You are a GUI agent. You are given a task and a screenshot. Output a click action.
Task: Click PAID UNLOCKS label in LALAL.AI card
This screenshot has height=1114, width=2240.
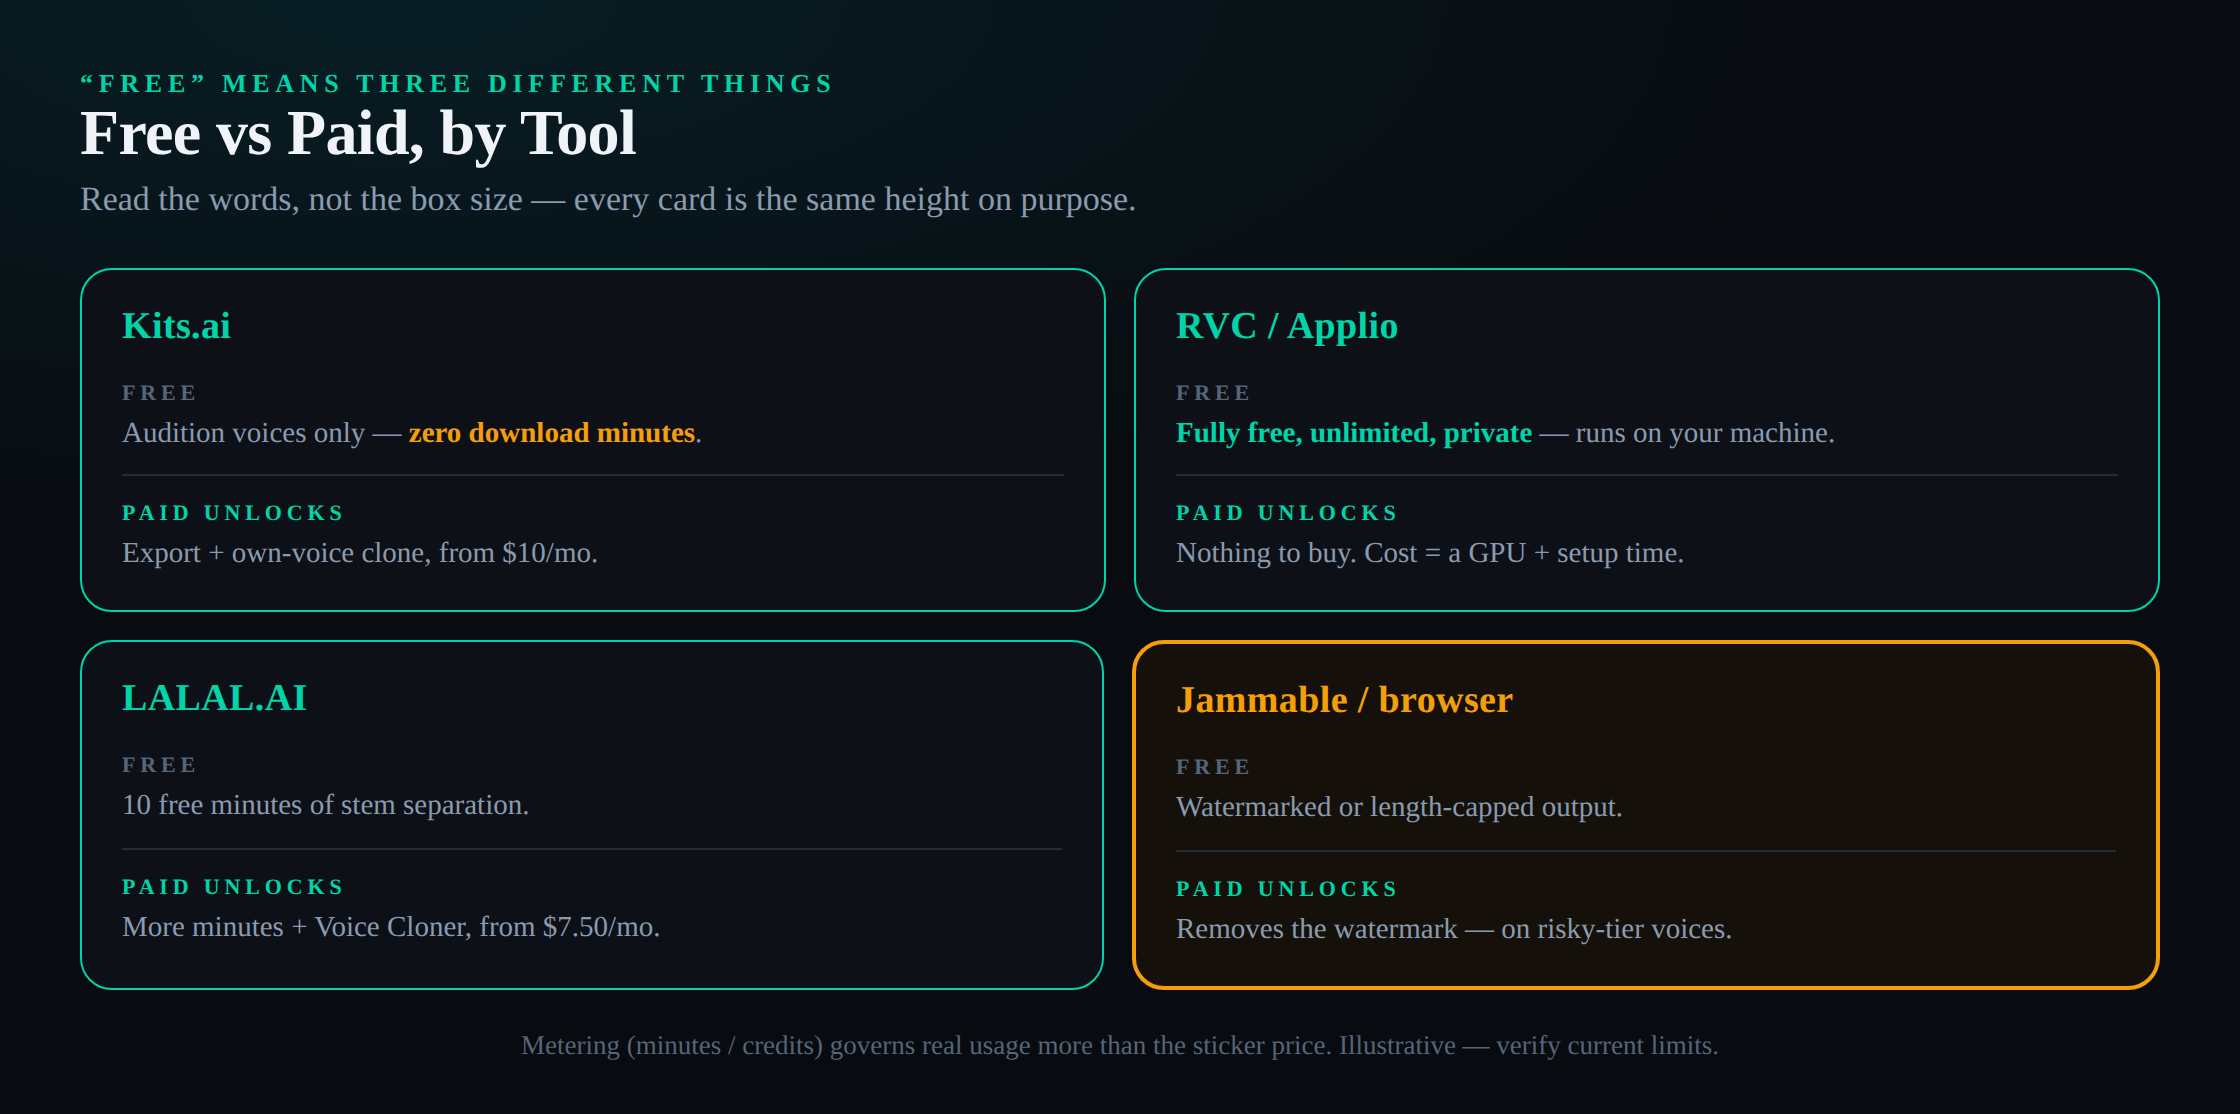click(233, 887)
